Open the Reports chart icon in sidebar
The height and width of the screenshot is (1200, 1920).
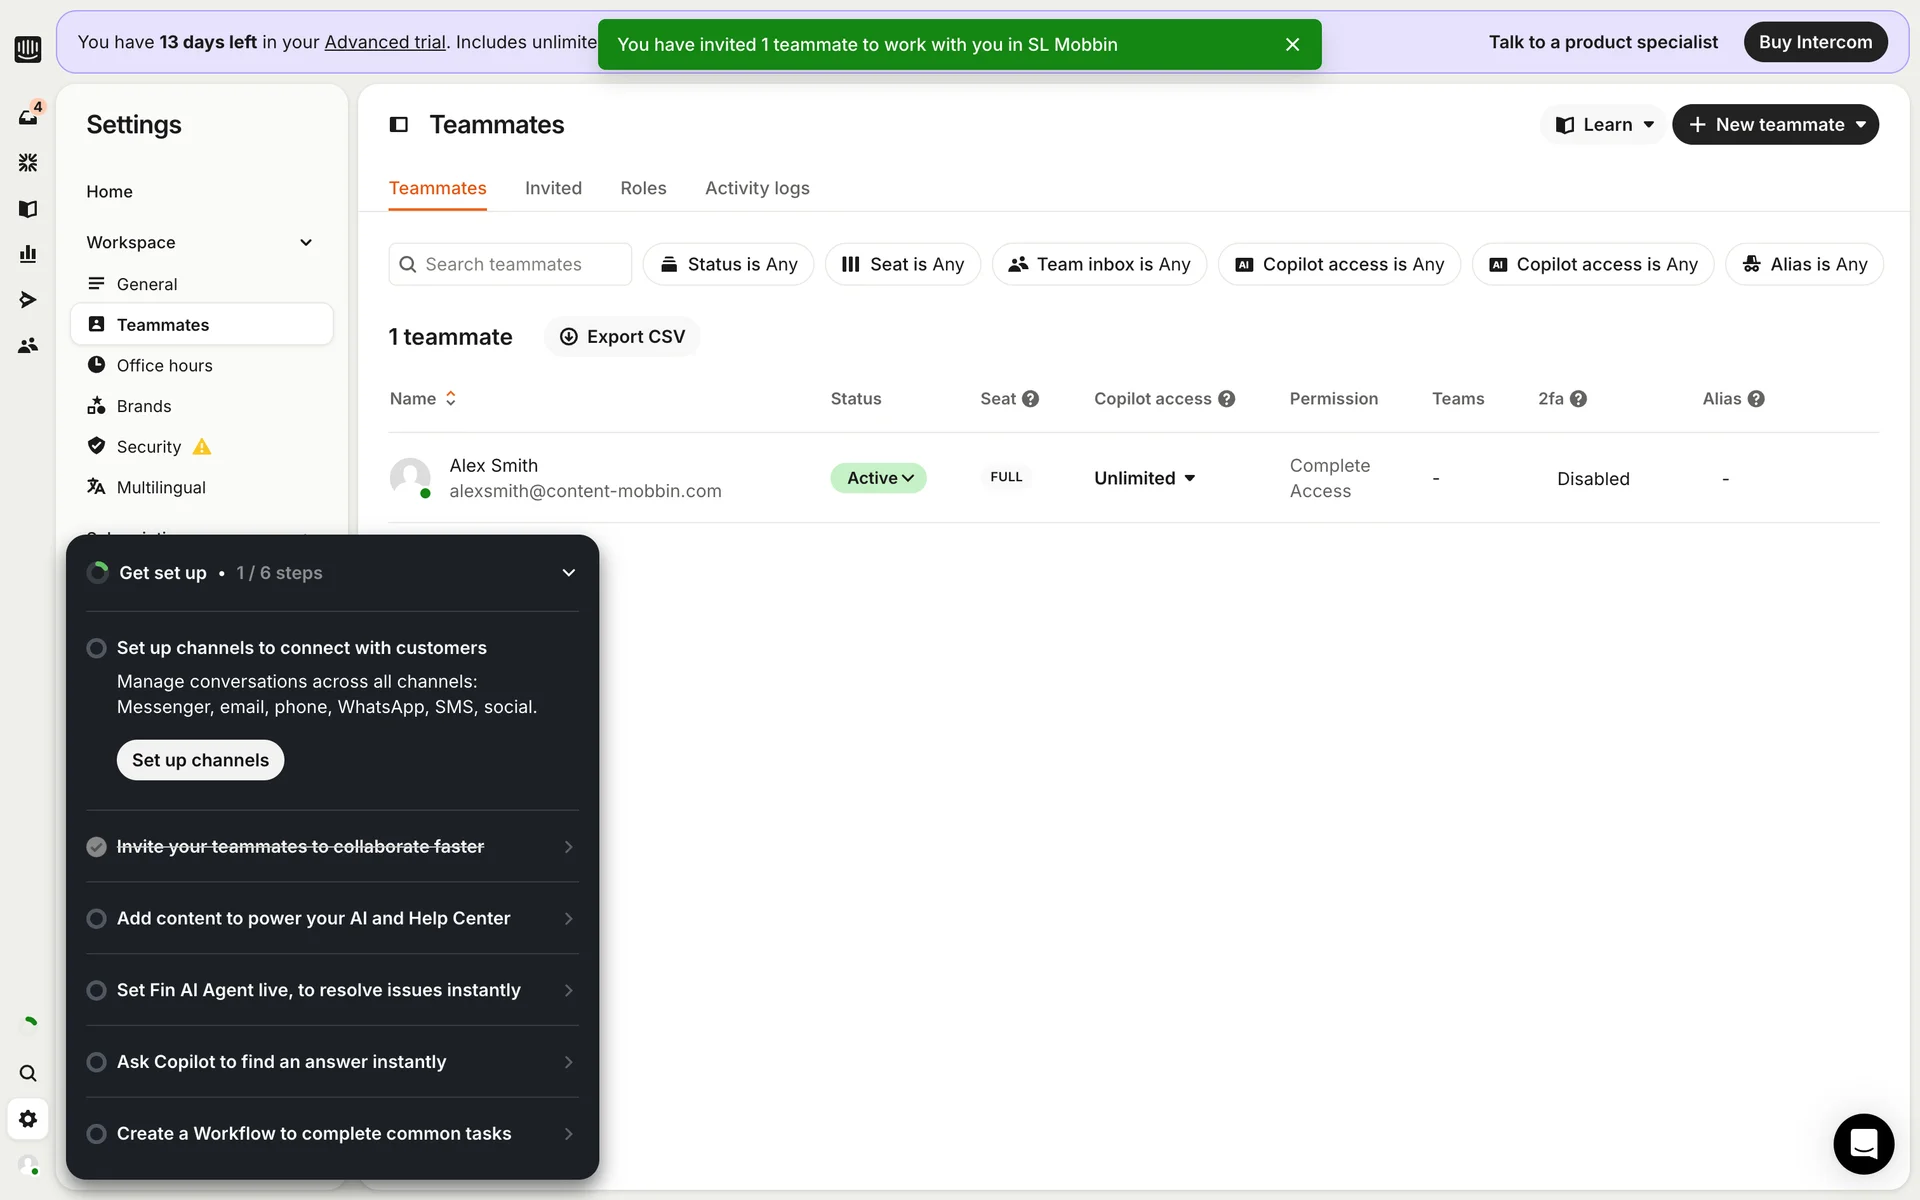pos(28,254)
